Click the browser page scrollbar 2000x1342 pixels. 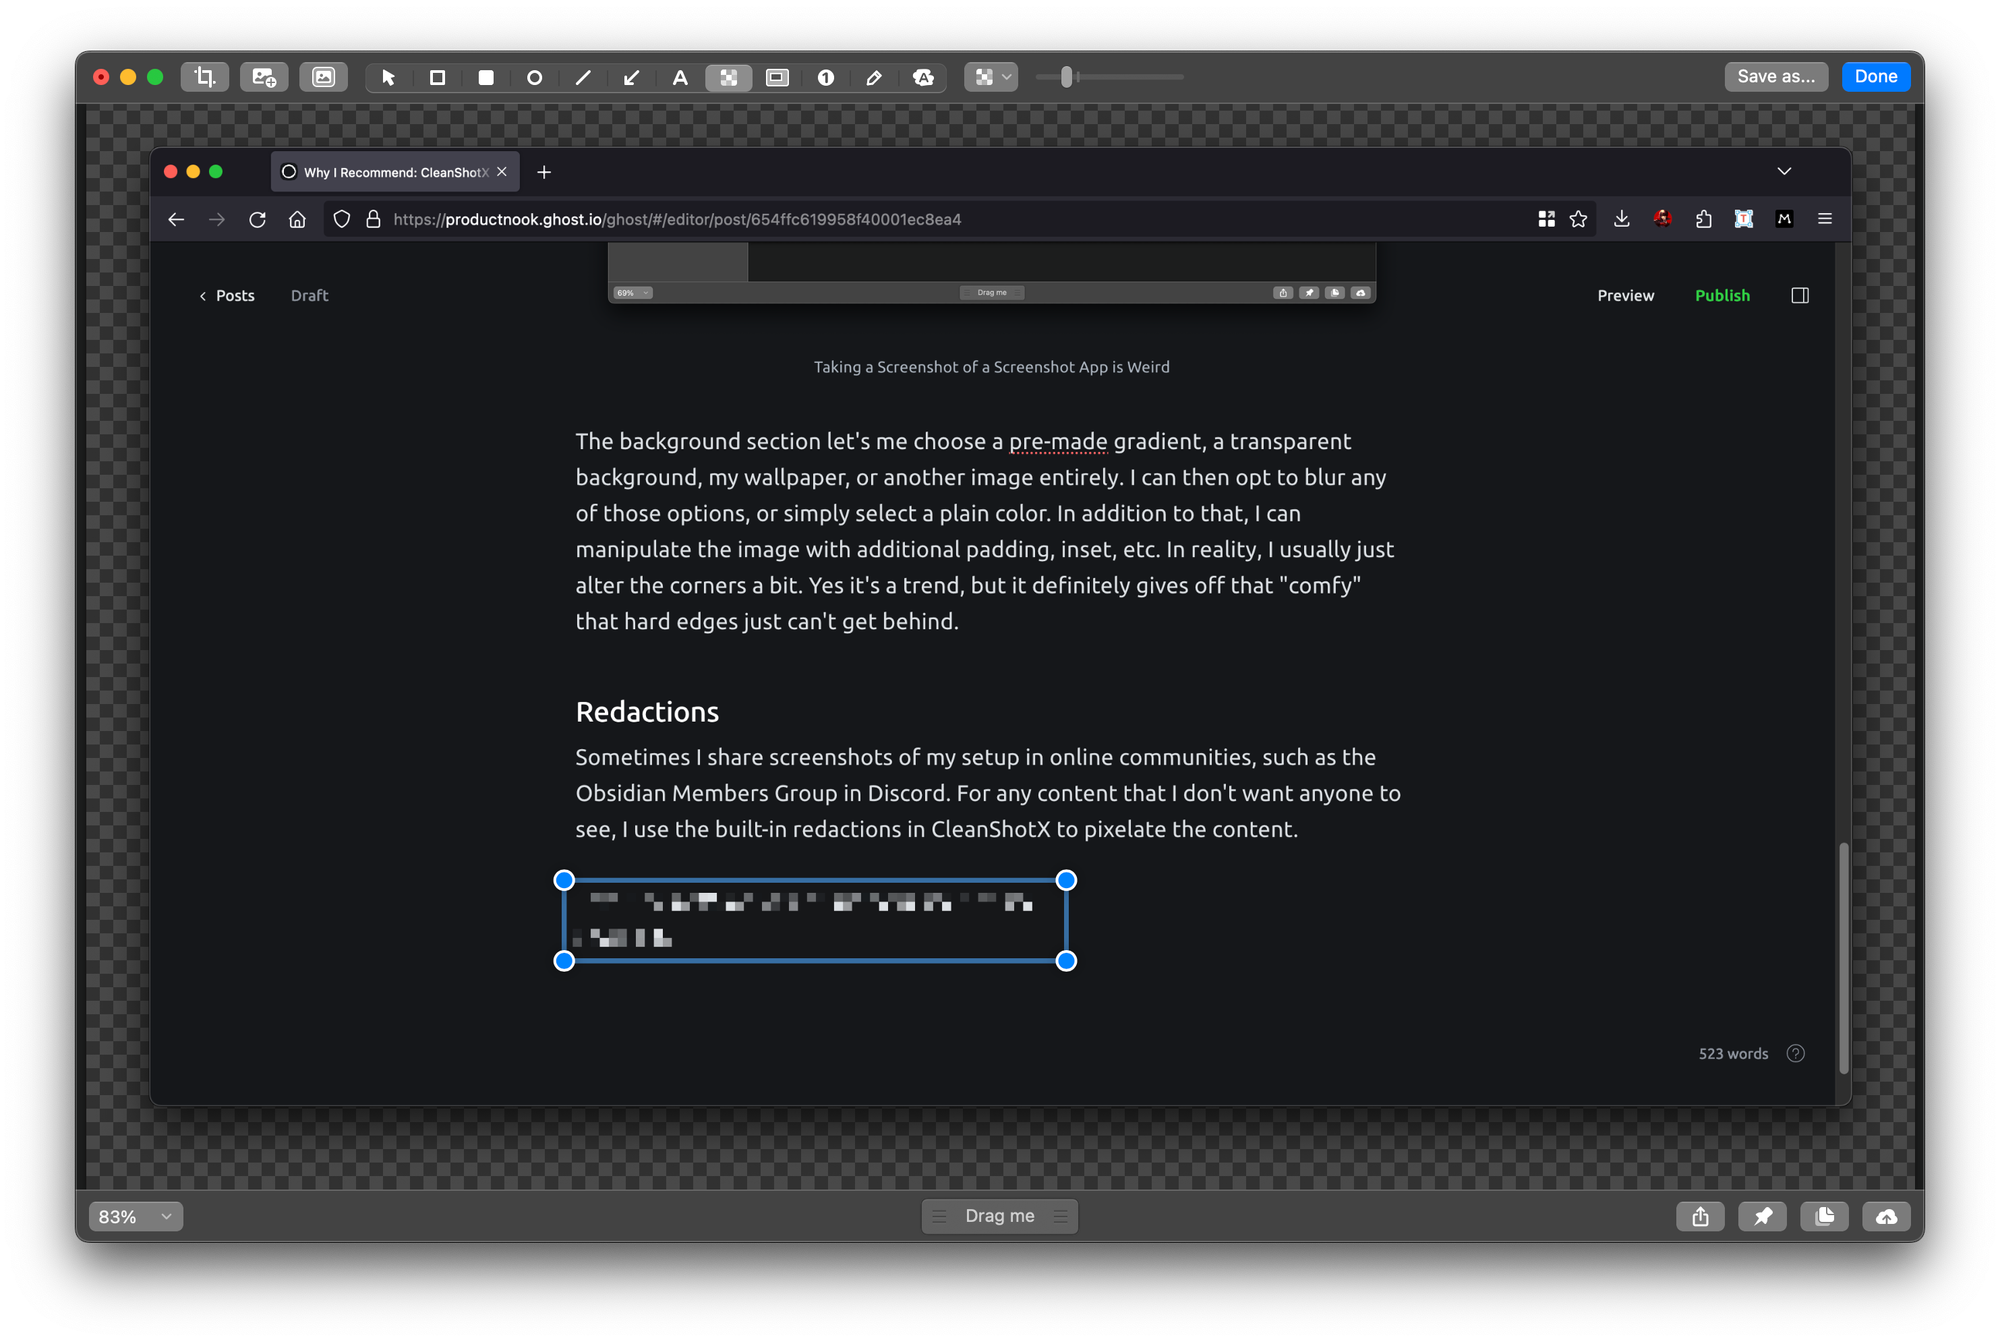click(1842, 958)
